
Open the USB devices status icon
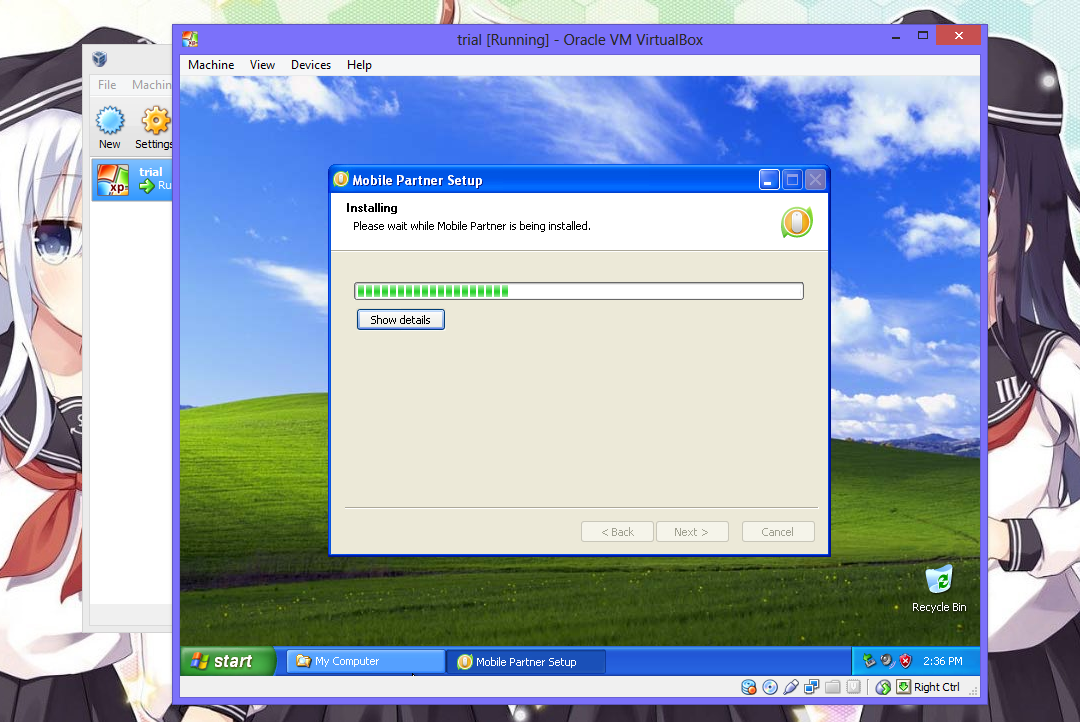point(791,687)
